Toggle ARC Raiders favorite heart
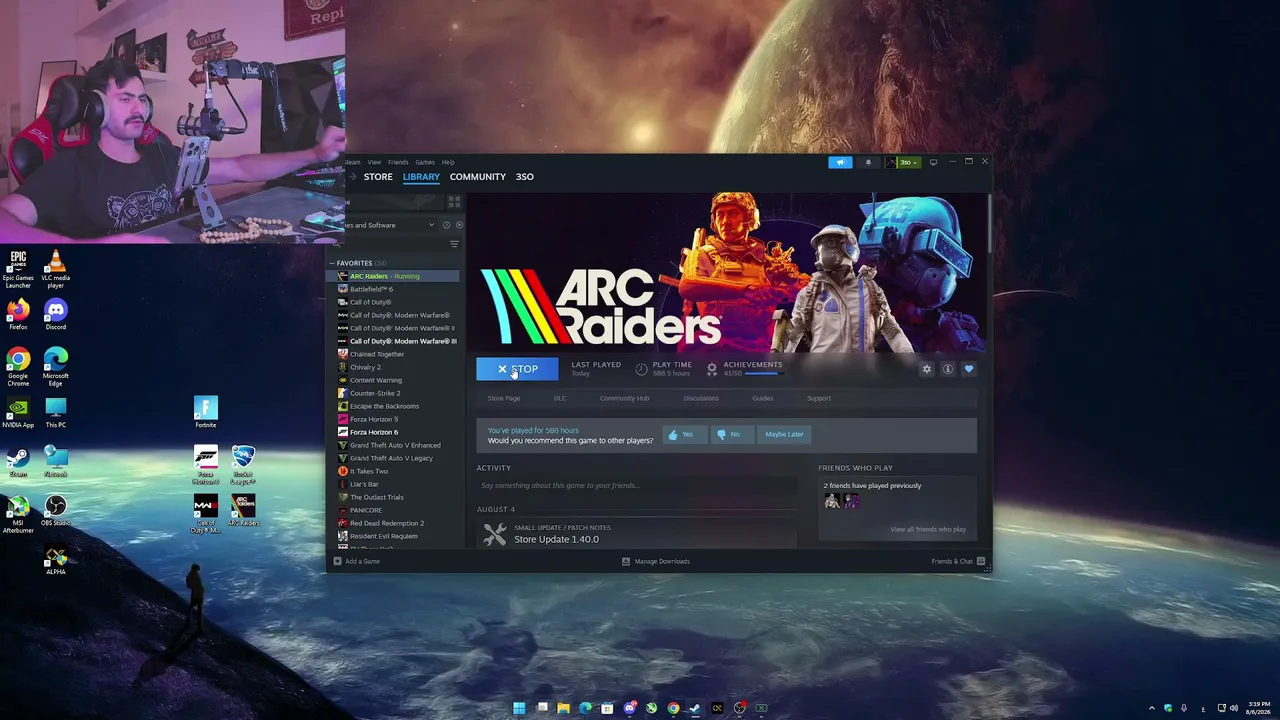This screenshot has height=720, width=1280. pos(969,369)
